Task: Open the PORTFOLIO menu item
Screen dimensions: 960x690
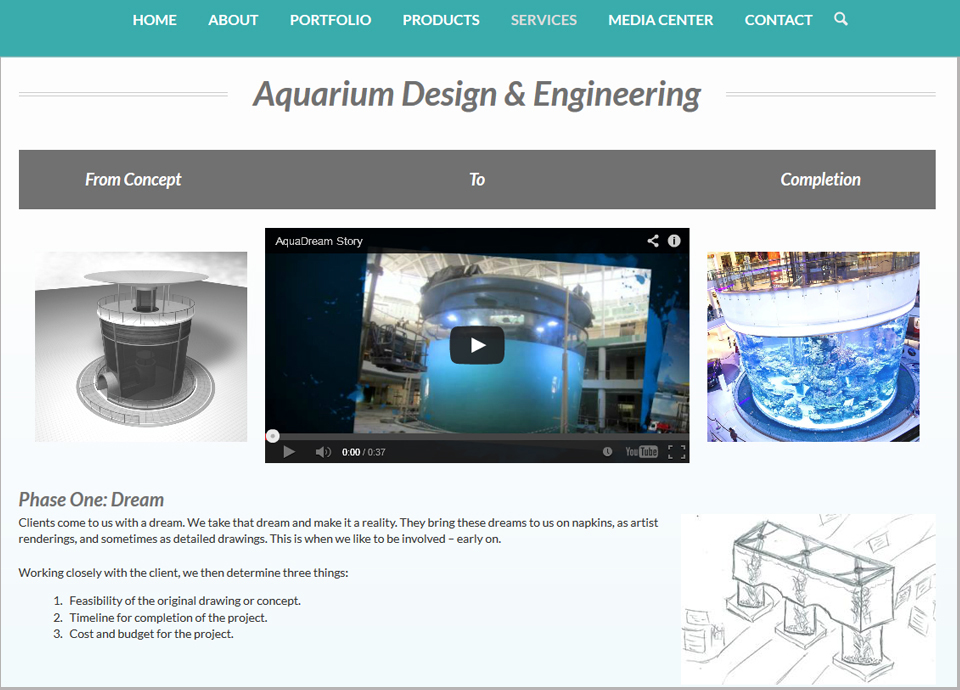Action: pyautogui.click(x=330, y=20)
